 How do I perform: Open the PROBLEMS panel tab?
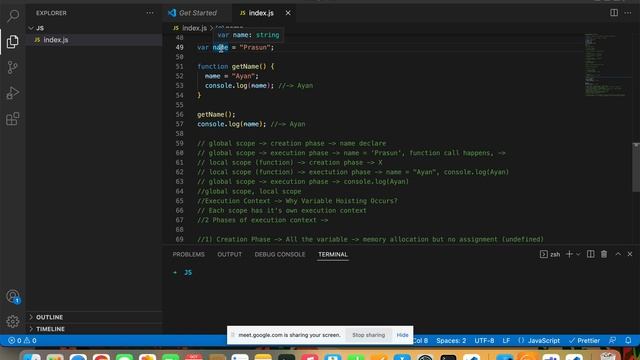[x=189, y=254]
